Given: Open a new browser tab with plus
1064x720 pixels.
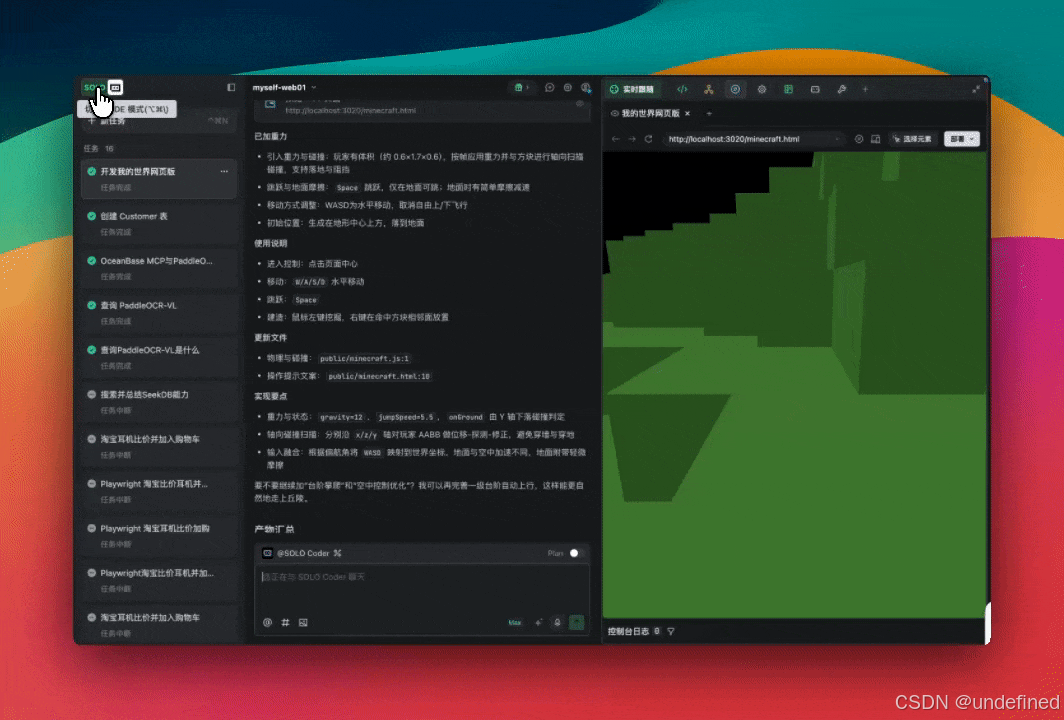Looking at the screenshot, I should (709, 113).
